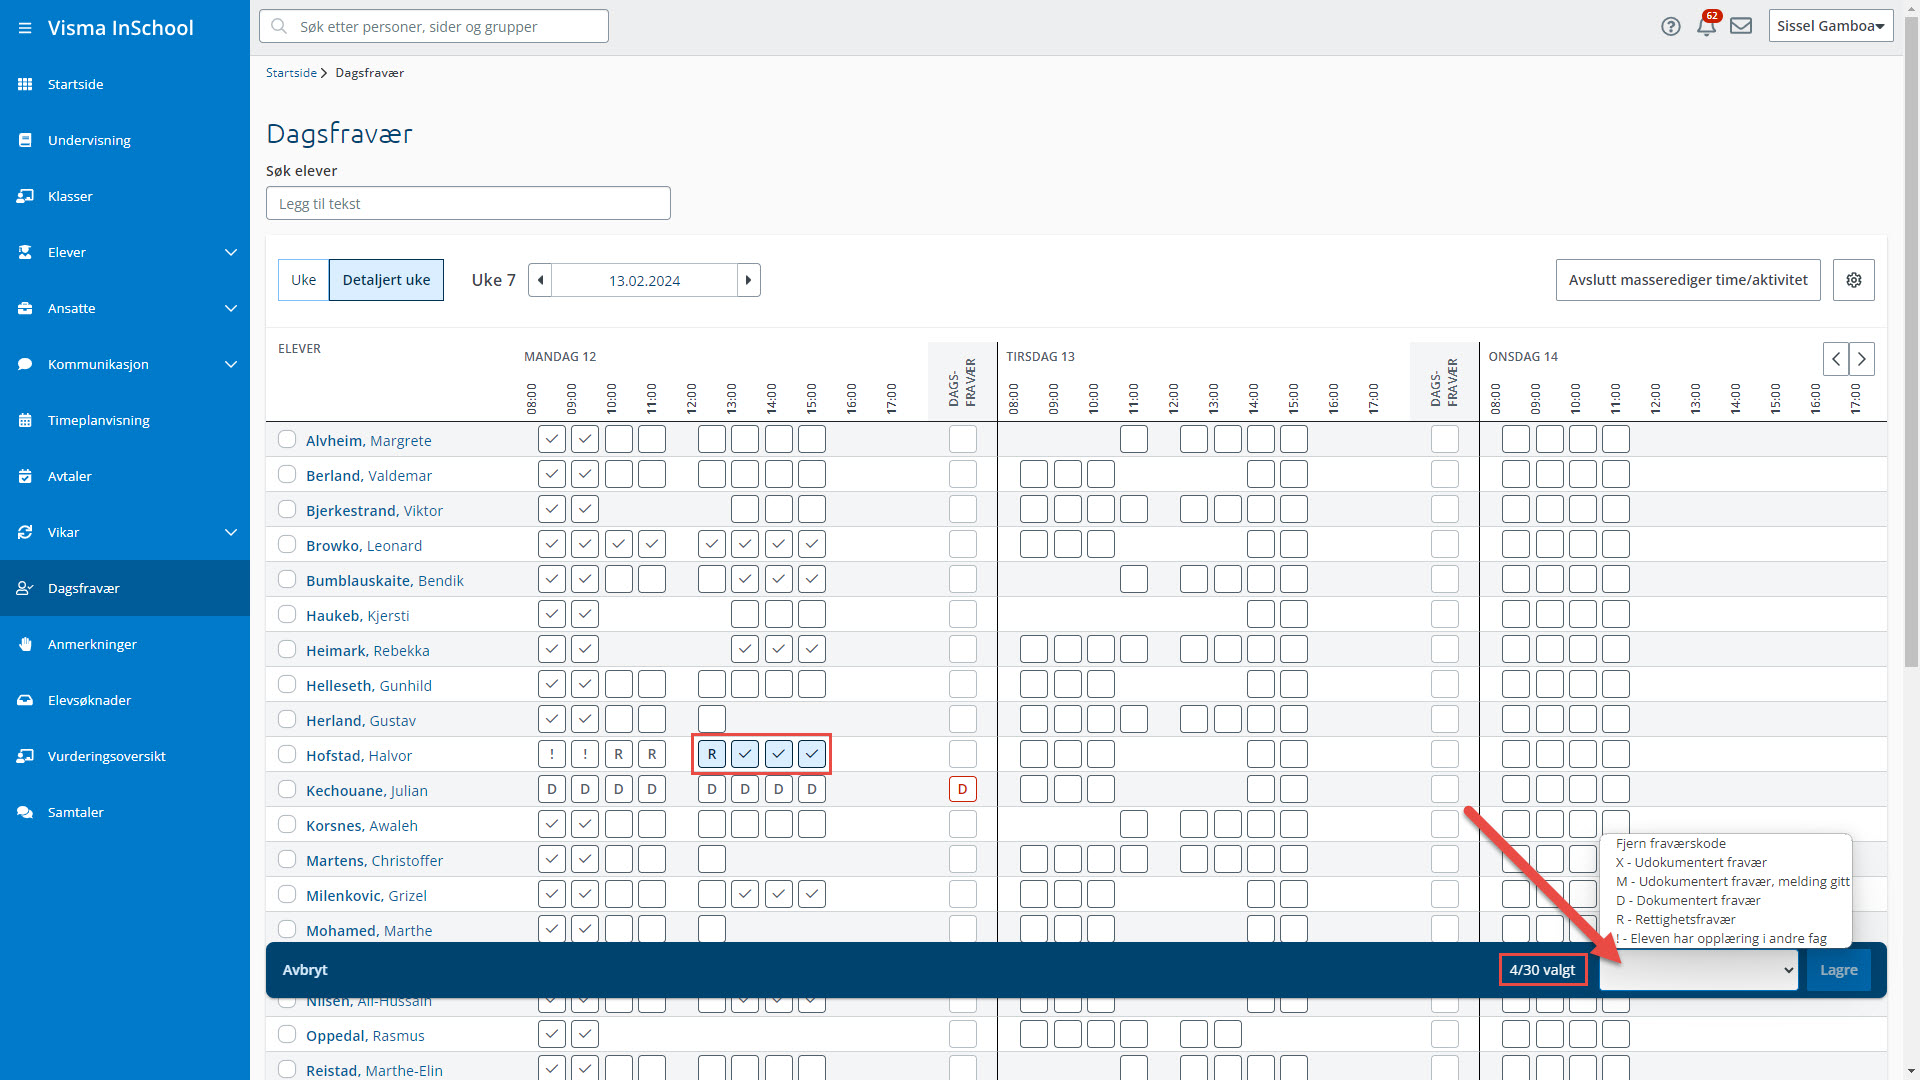
Task: Show next days with right chevron
Action: (1861, 359)
